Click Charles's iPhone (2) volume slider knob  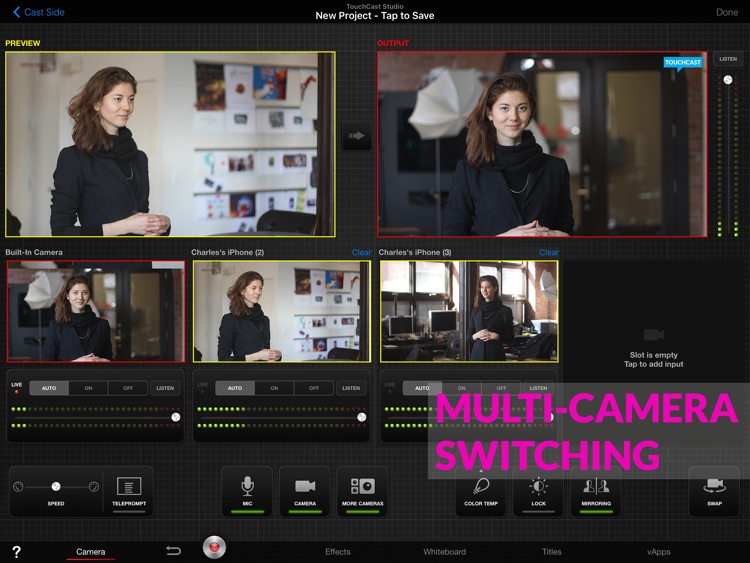point(362,417)
